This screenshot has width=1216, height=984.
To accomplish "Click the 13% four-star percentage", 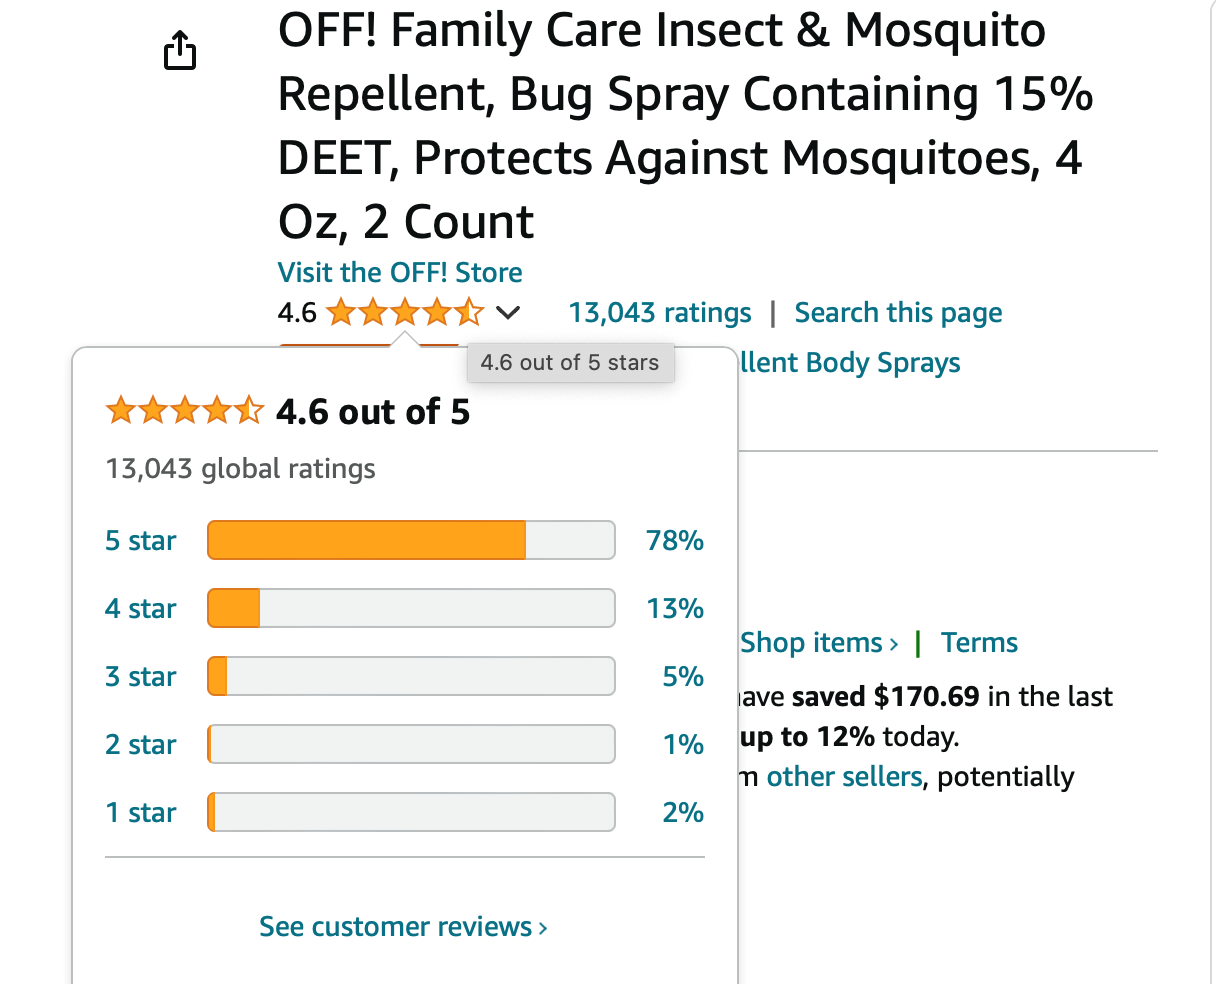I will click(675, 609).
